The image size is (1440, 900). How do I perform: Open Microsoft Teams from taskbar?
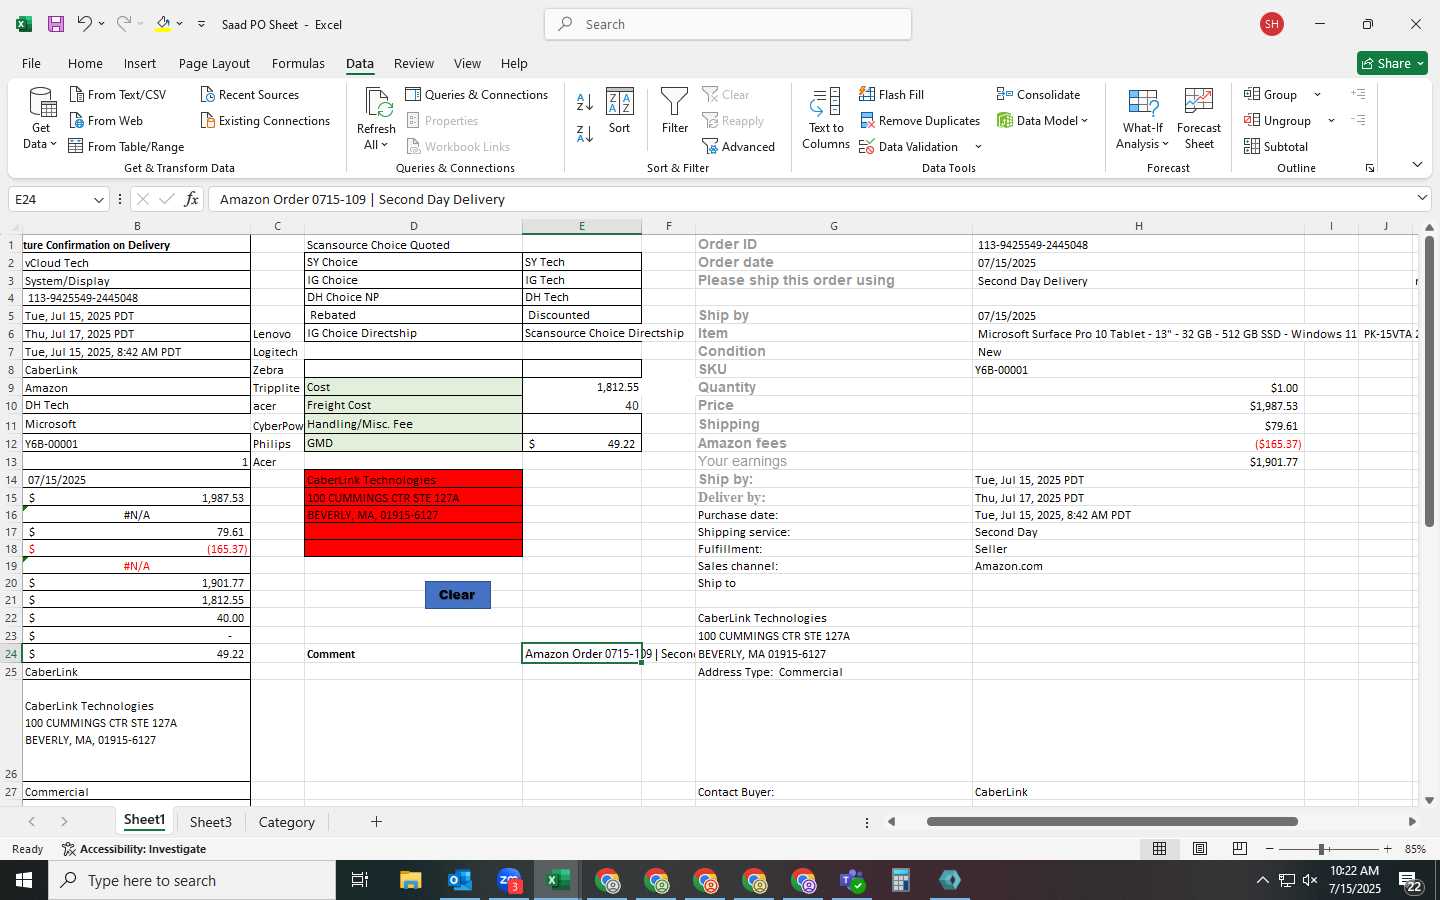point(852,880)
